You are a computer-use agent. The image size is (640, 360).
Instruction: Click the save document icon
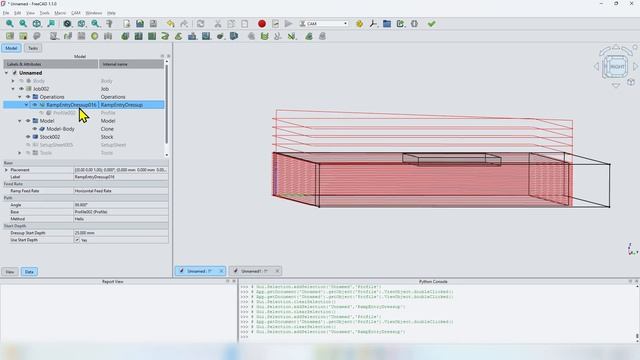click(153, 24)
